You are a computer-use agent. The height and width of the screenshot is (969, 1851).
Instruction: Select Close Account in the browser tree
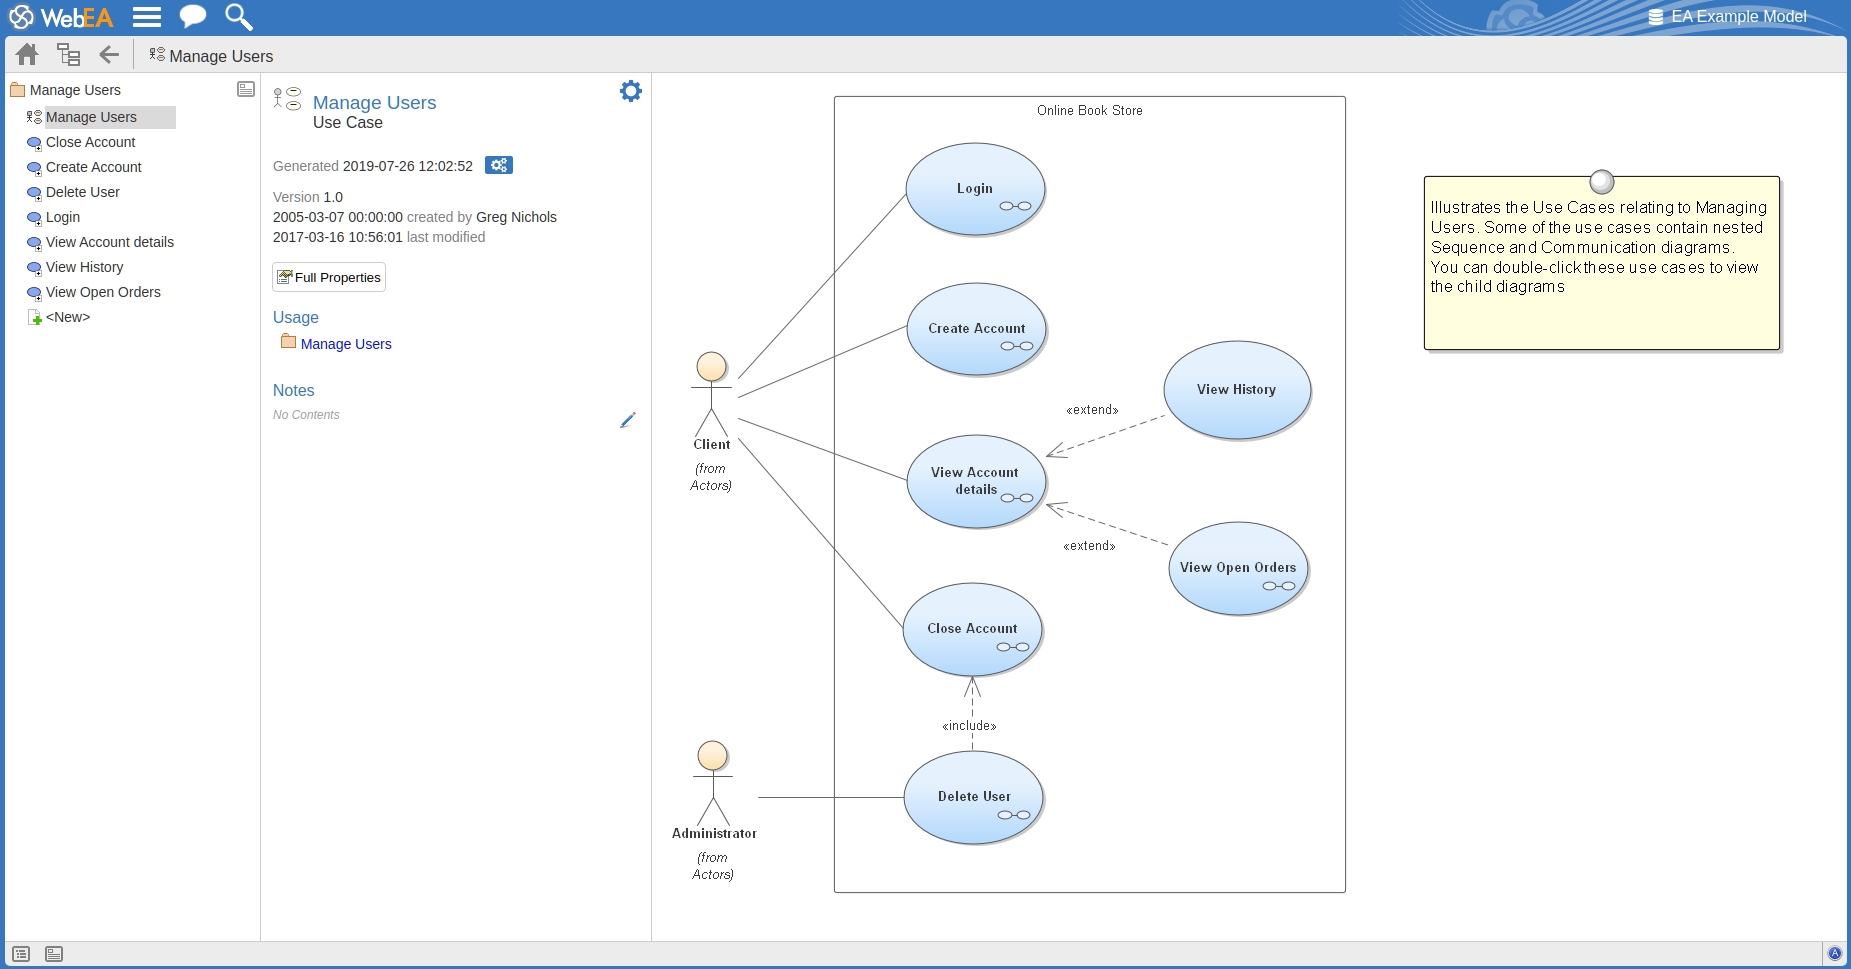point(90,142)
